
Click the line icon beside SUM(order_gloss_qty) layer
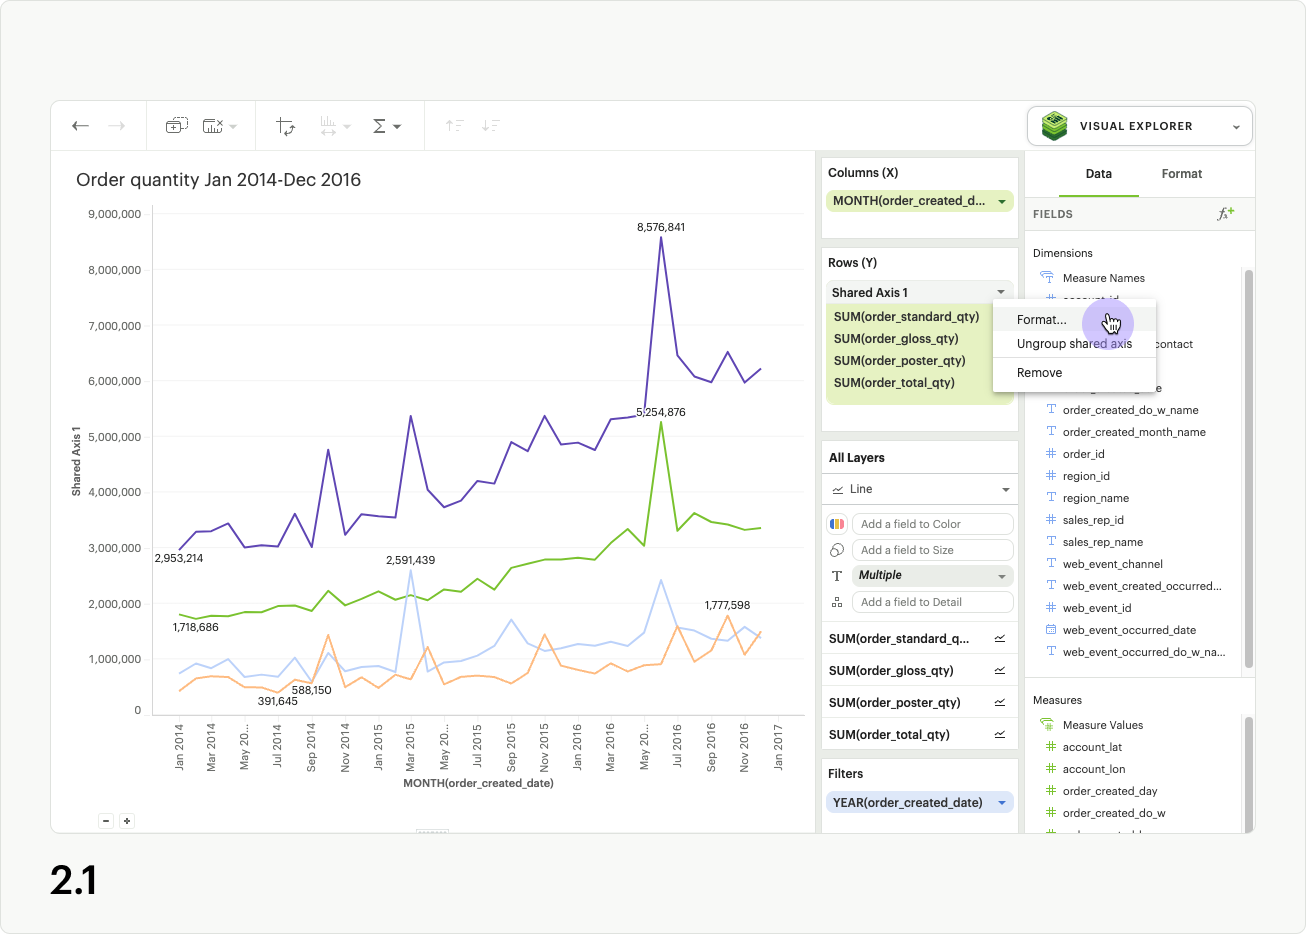(999, 671)
